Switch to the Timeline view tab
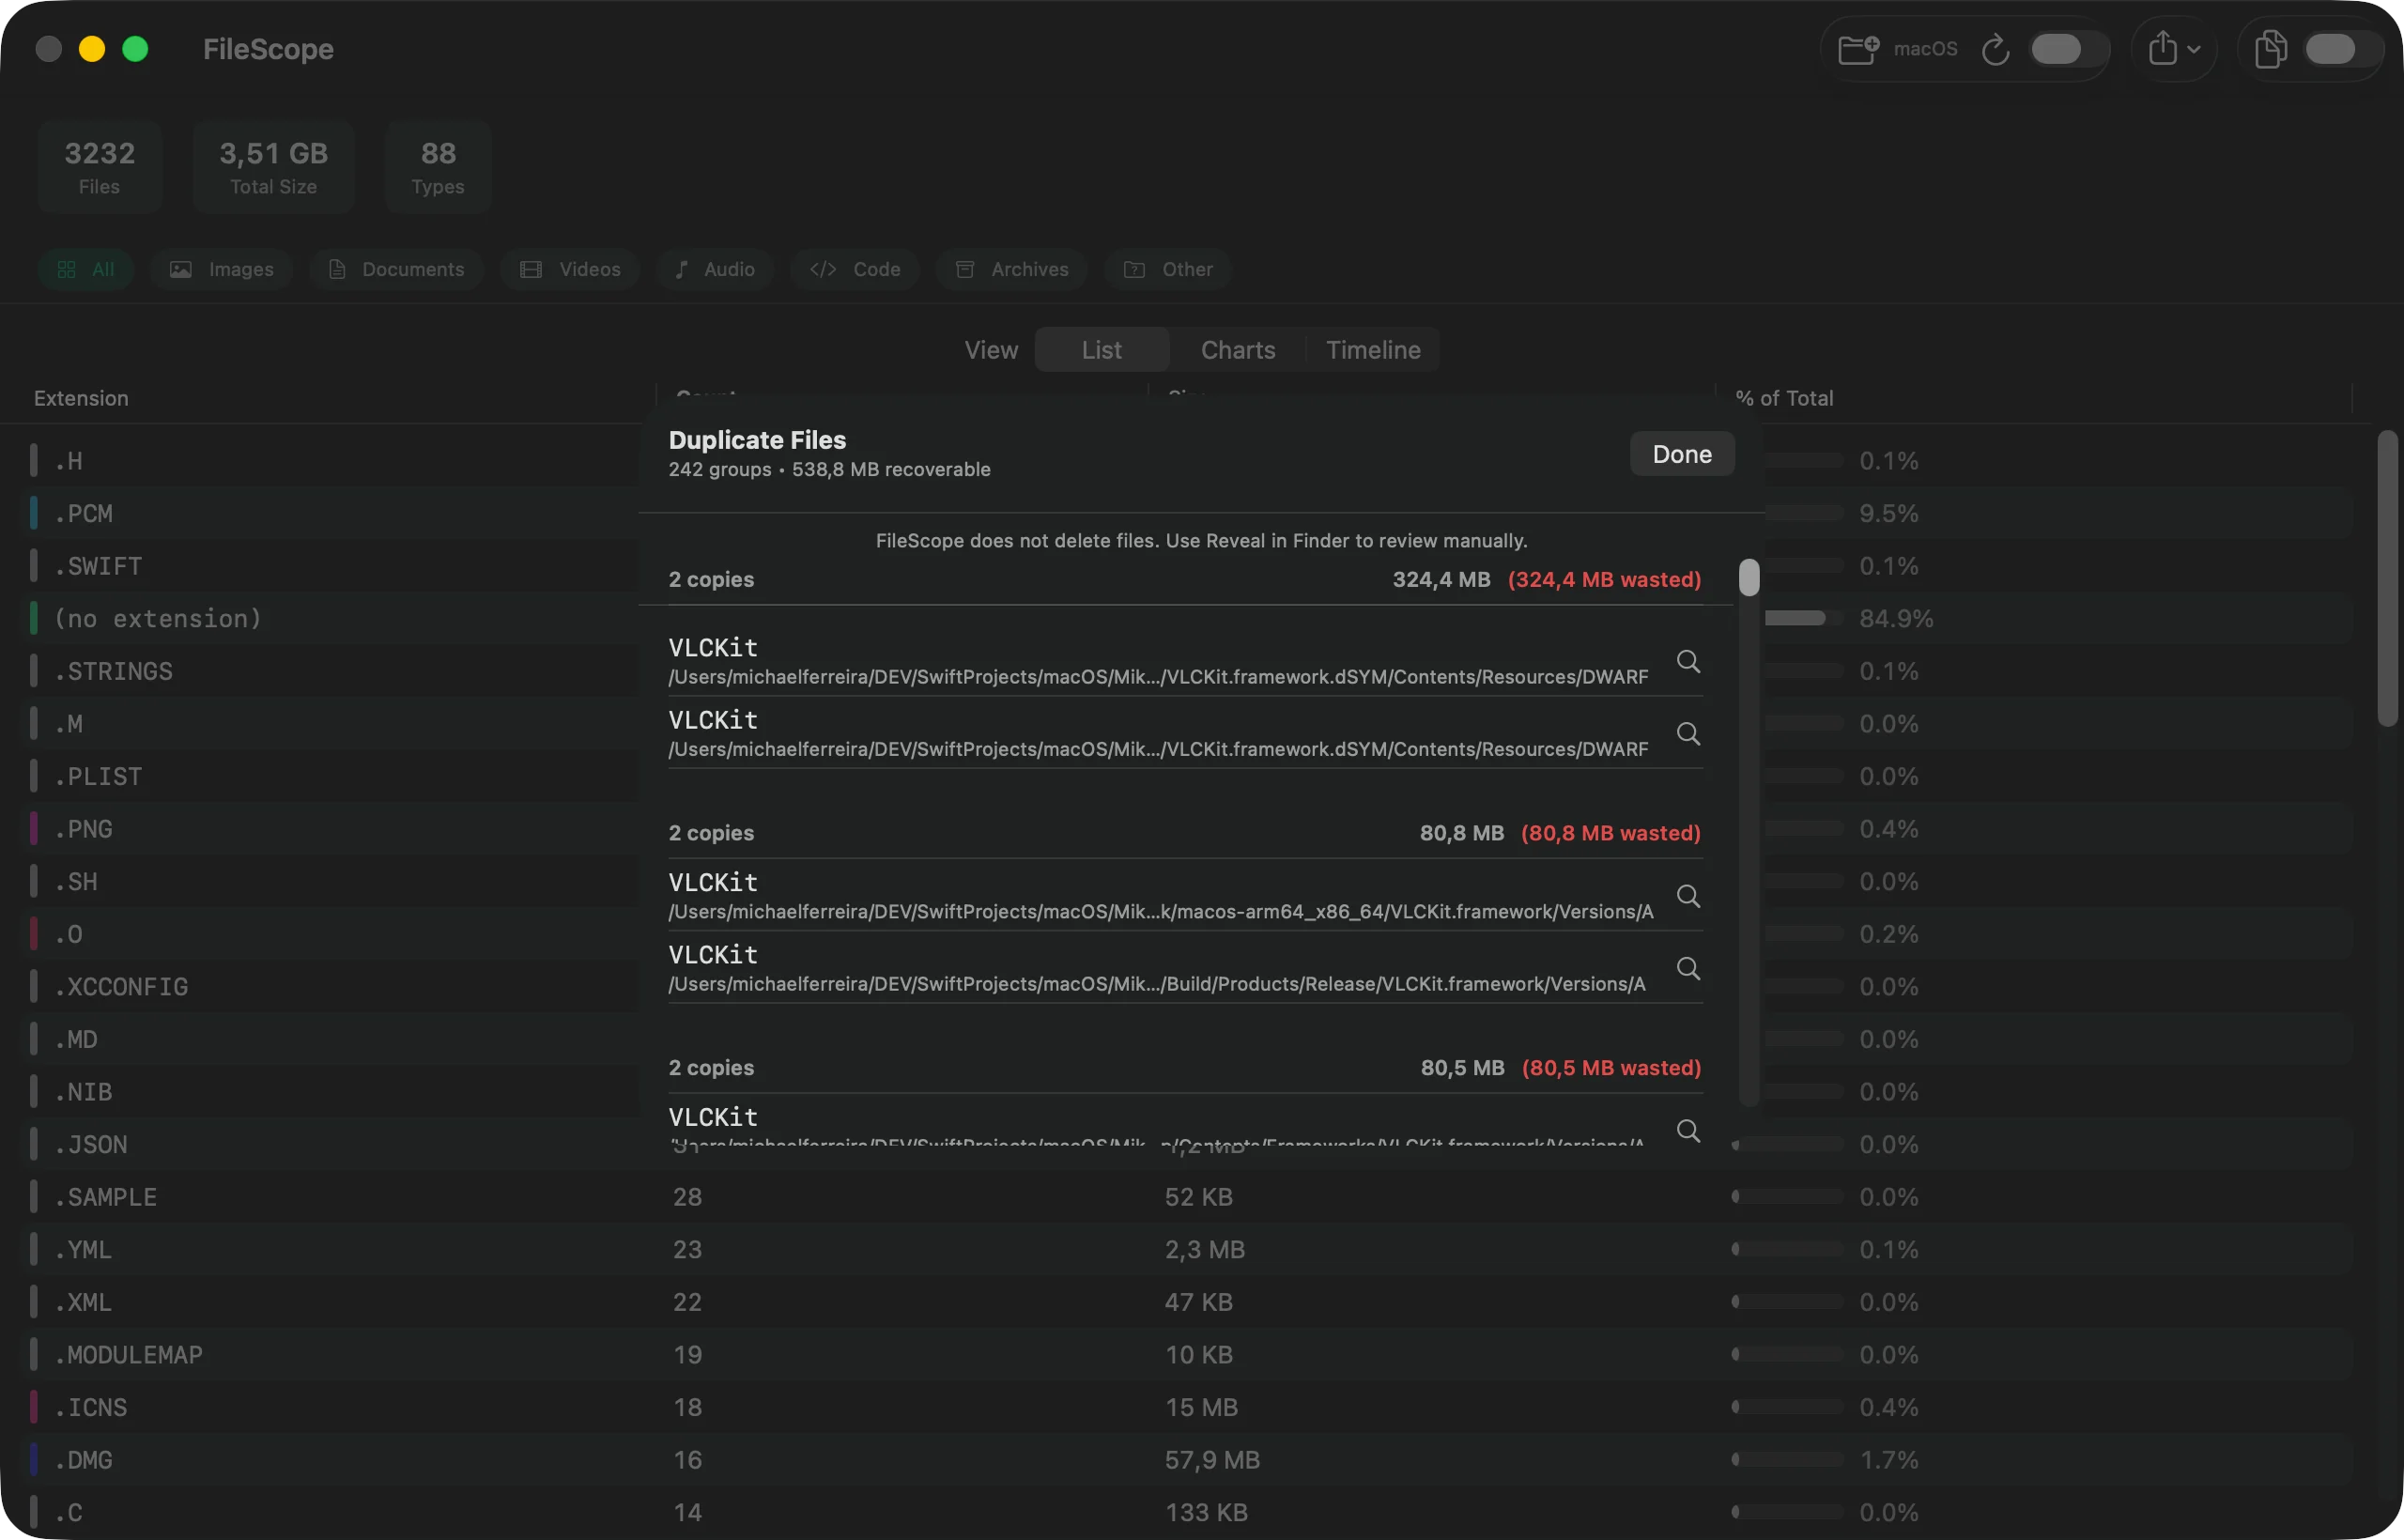Image resolution: width=2404 pixels, height=1540 pixels. click(x=1373, y=350)
